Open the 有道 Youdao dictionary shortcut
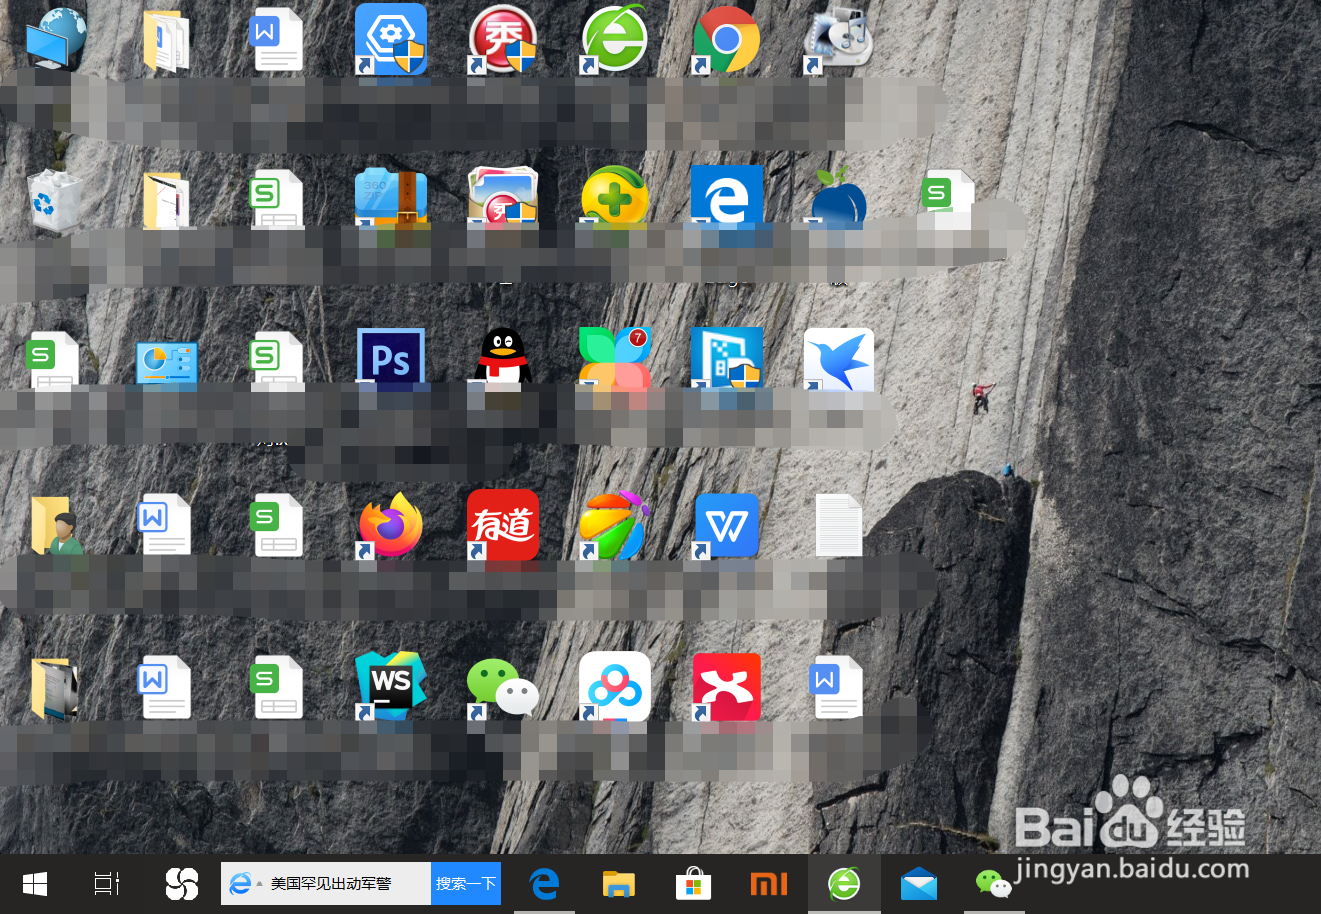Screen dimensions: 1321x914 click(503, 524)
